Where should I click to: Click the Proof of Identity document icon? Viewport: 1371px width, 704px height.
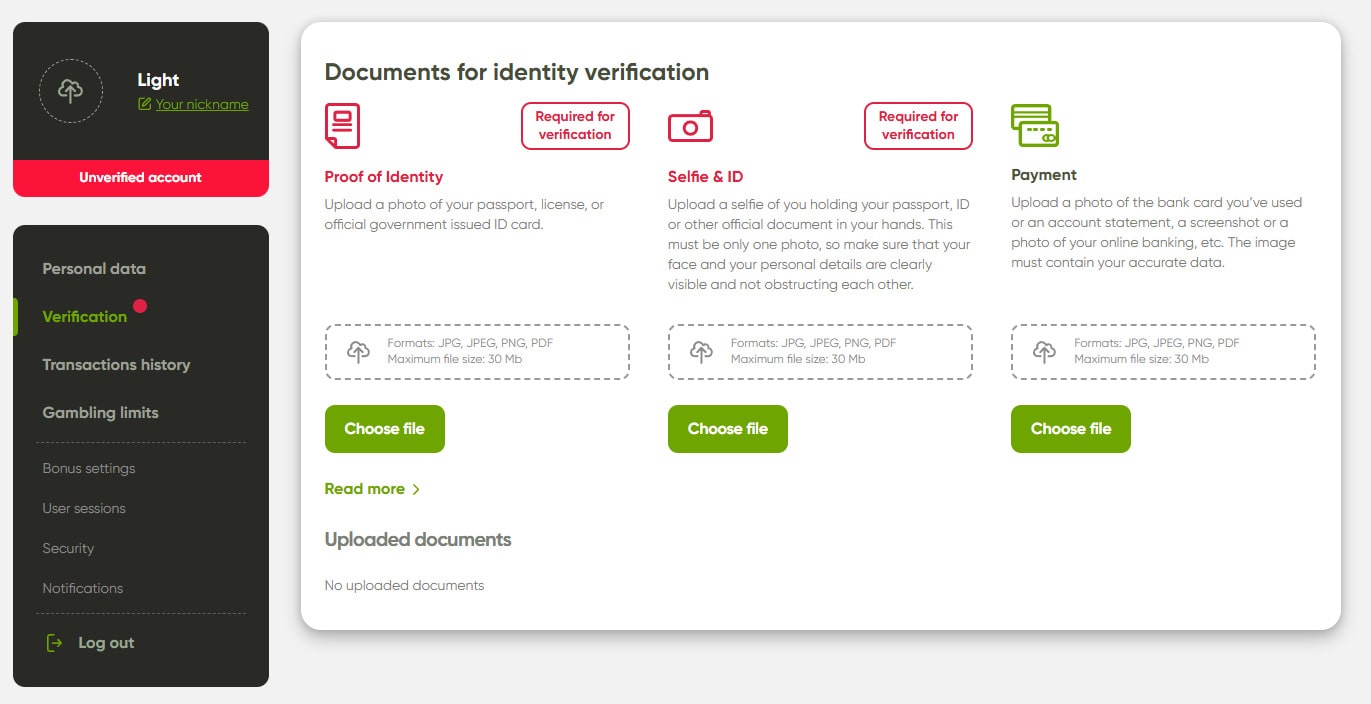(x=342, y=126)
